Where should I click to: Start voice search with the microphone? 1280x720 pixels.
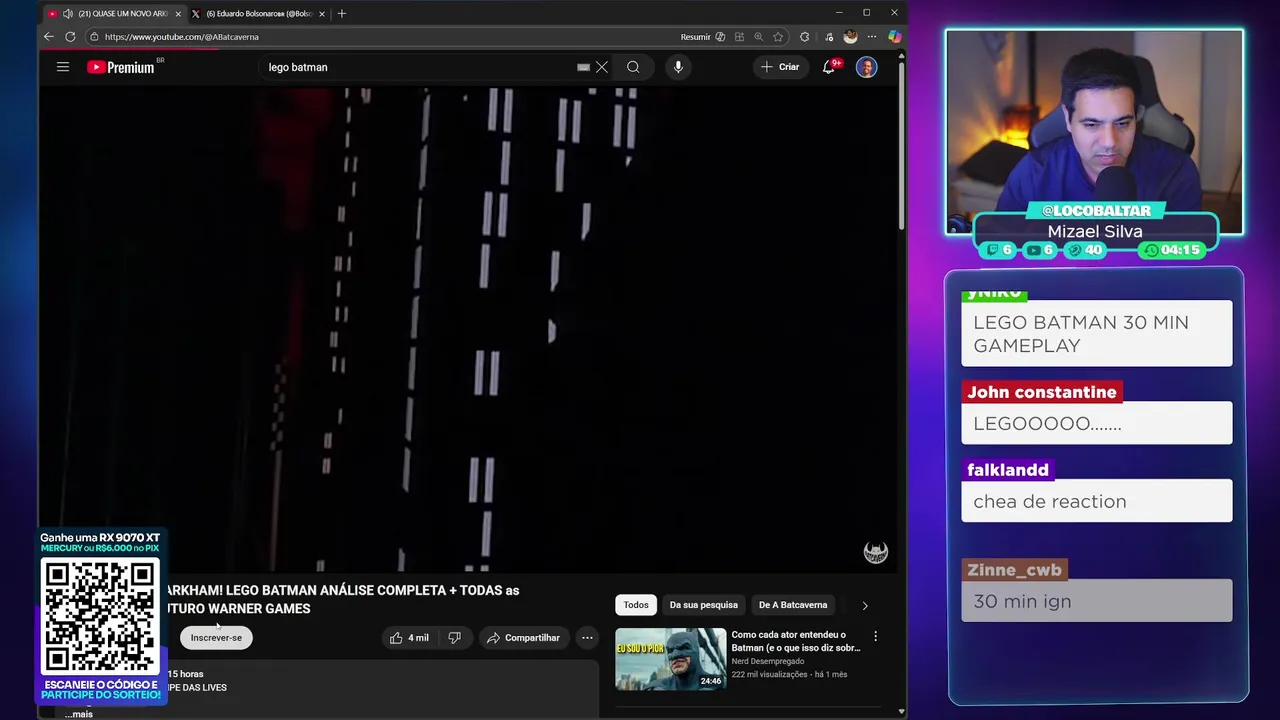click(678, 67)
